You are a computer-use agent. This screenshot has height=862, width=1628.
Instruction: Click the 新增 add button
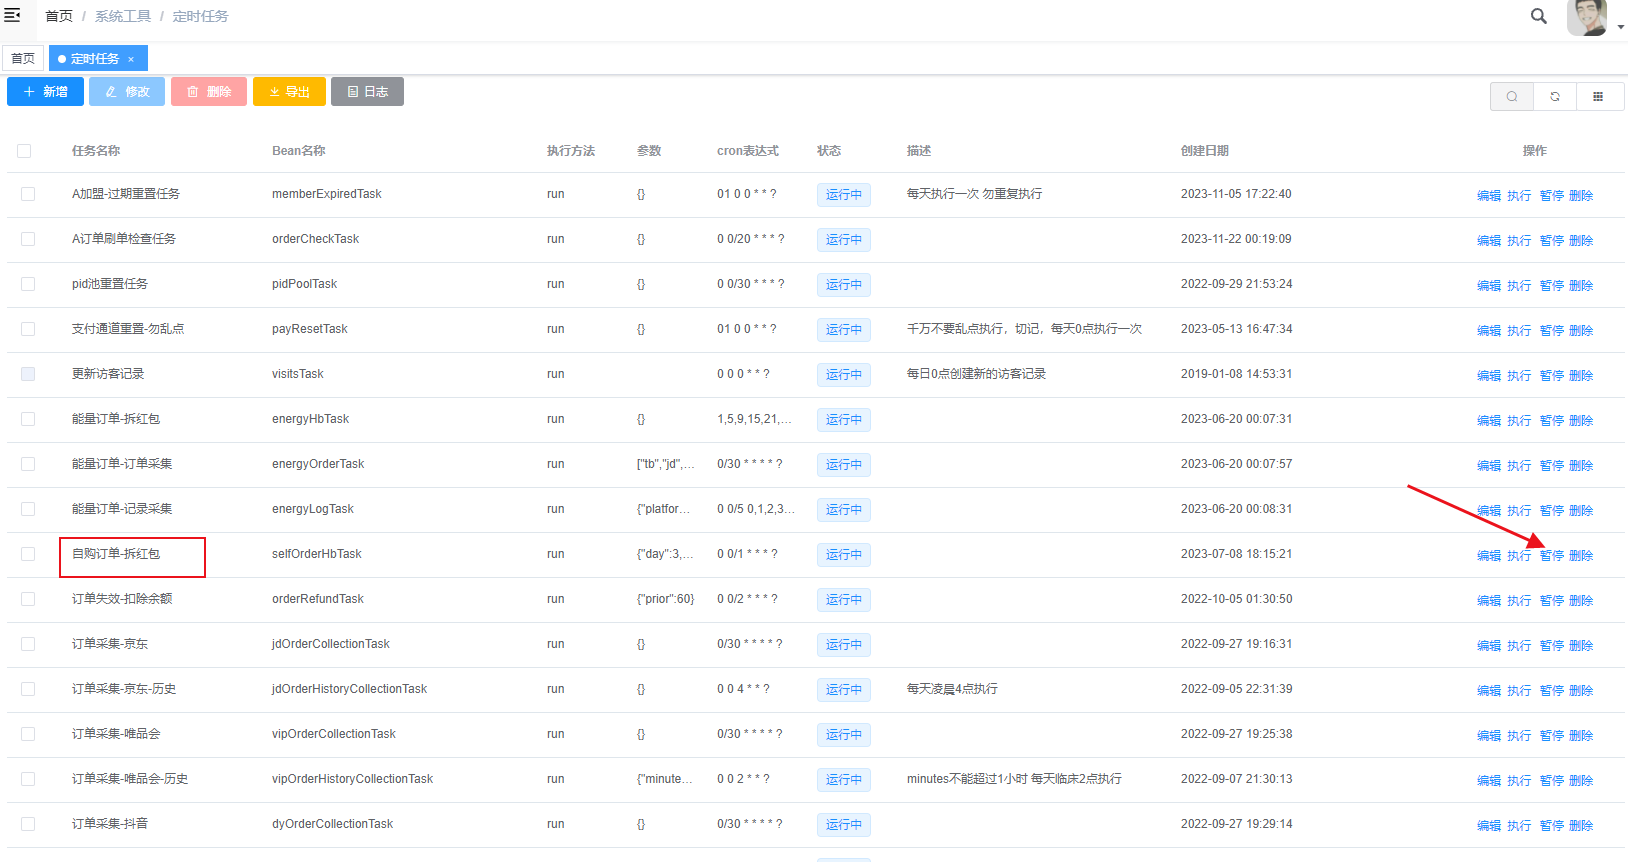(45, 92)
